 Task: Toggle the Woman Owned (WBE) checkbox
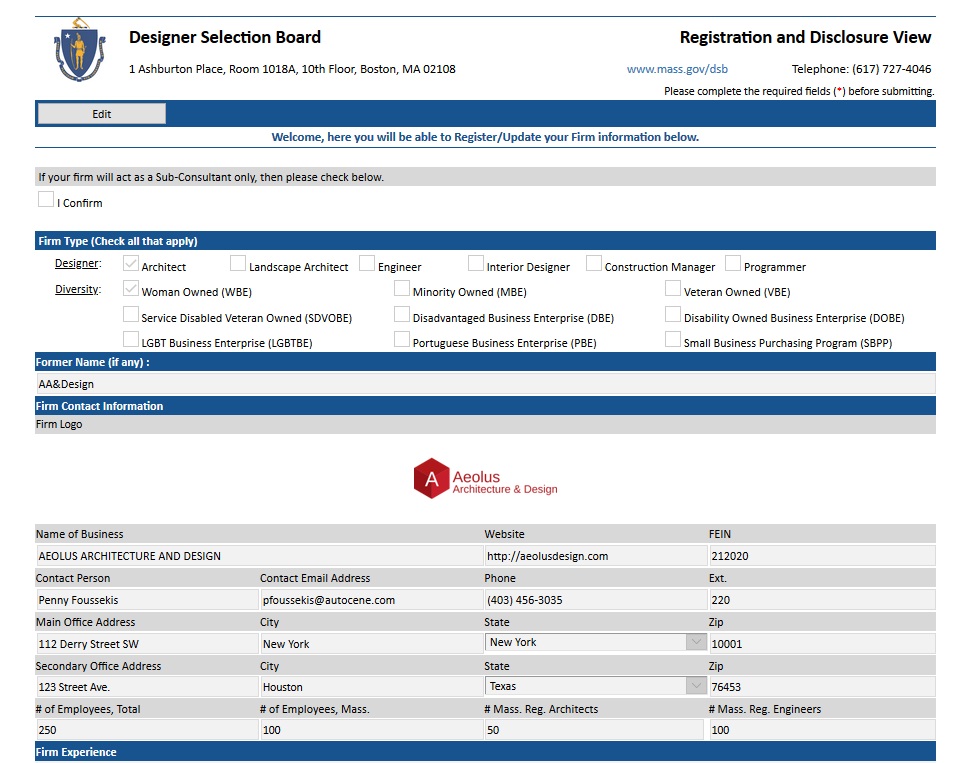131,290
